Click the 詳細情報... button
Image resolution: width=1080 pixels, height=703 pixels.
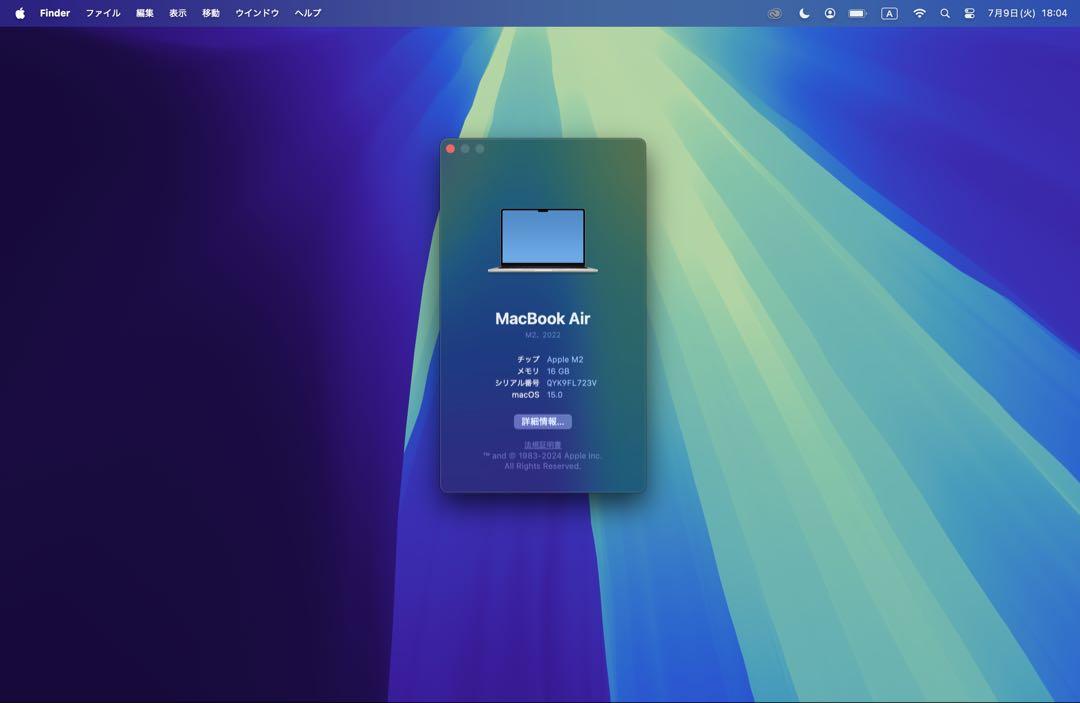(543, 421)
